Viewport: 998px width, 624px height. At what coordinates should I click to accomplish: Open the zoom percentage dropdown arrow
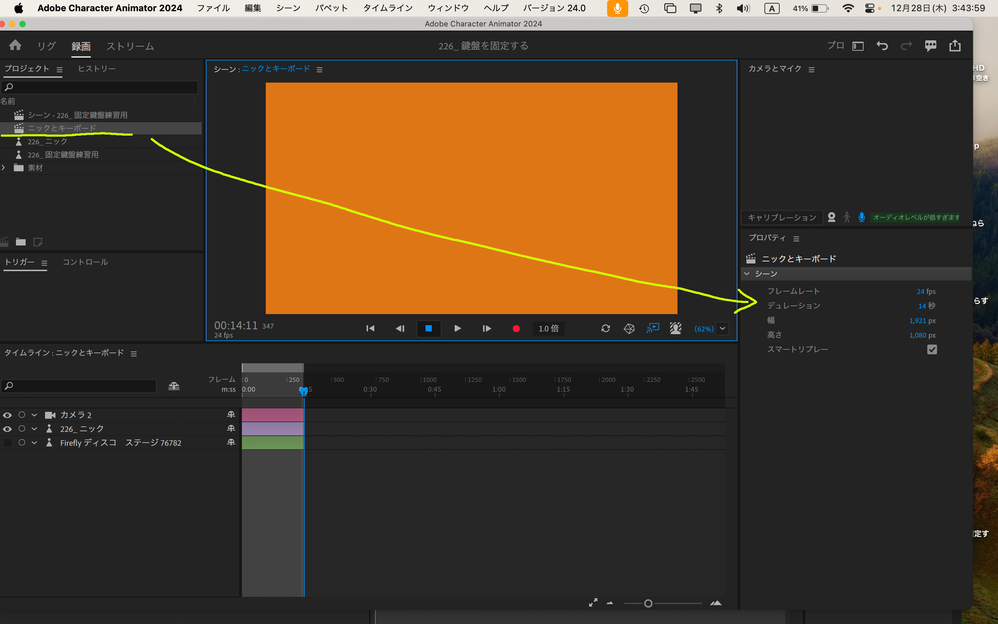click(x=722, y=329)
